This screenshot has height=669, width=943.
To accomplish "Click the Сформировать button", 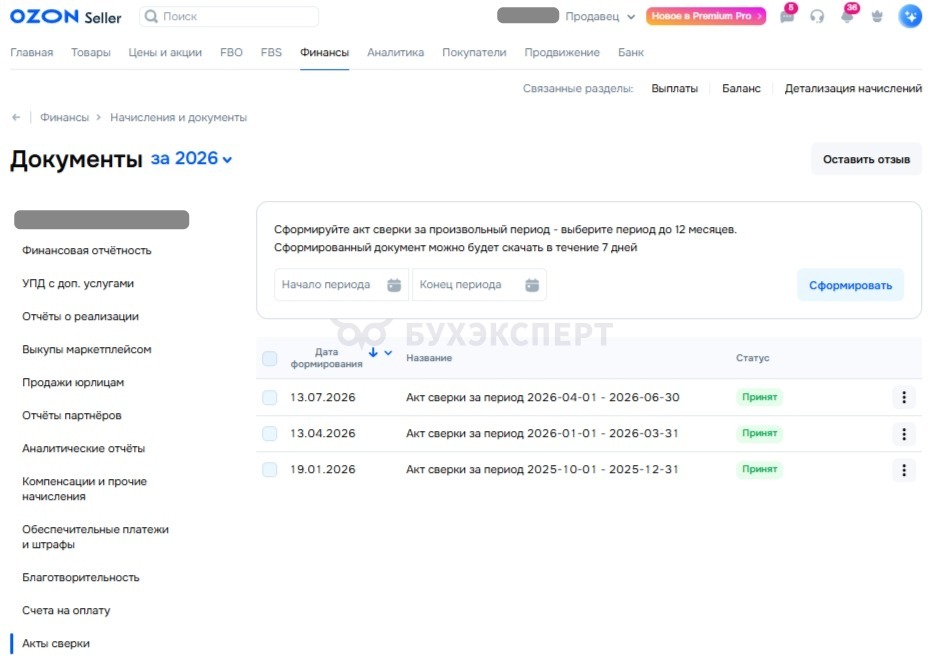I will point(850,285).
